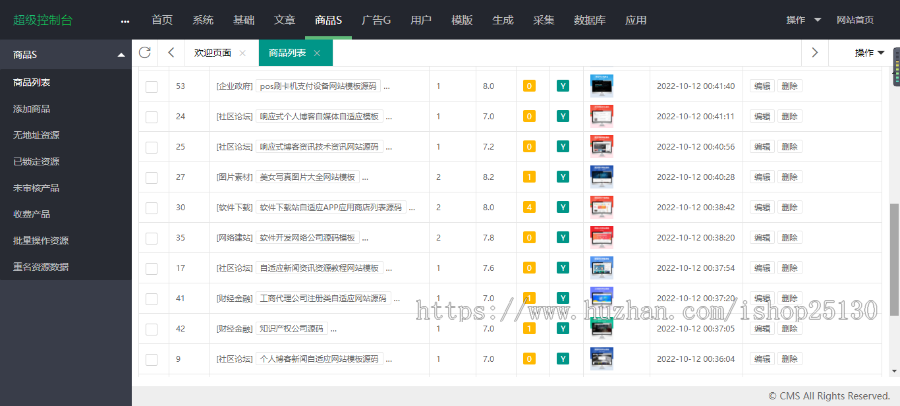Click the left arrow to scroll tabs back
Screen dimensions: 900x406
tap(171, 53)
